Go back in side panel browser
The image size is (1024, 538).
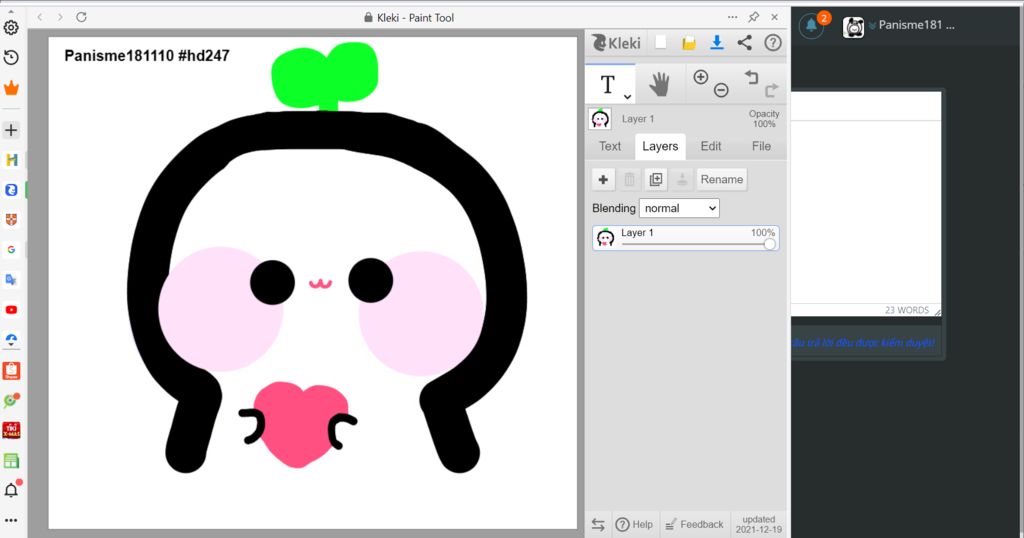pos(40,17)
